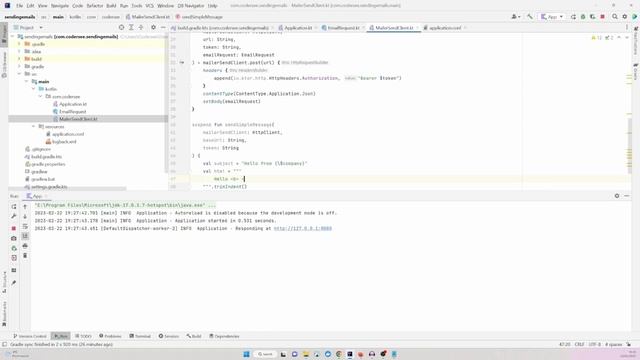Viewport: 640px width, 360px height.
Task: Open Run panel settings gear
Action: [x=617, y=196]
